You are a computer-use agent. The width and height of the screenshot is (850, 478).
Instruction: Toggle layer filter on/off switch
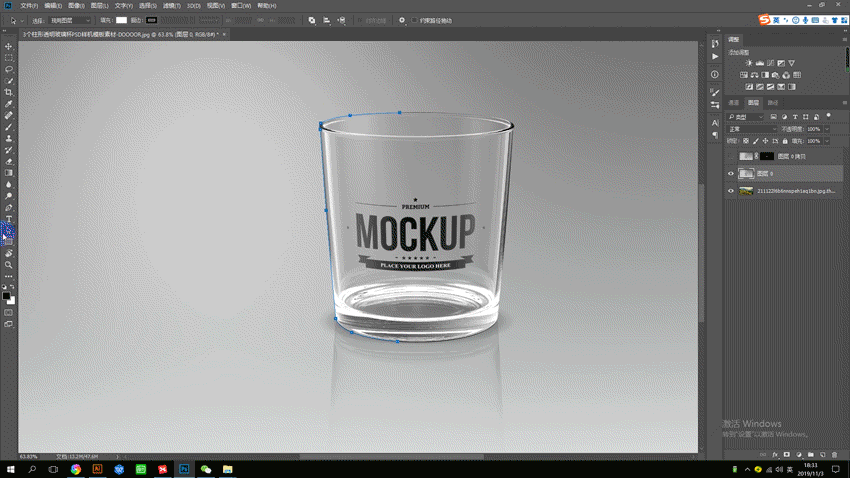pos(828,116)
